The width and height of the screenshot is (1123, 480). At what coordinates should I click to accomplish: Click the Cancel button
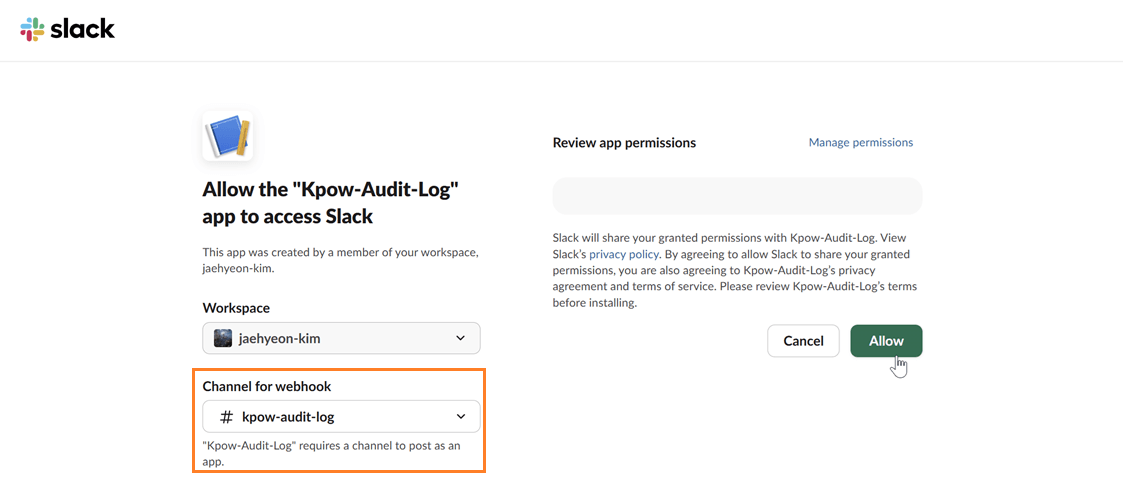(x=803, y=341)
